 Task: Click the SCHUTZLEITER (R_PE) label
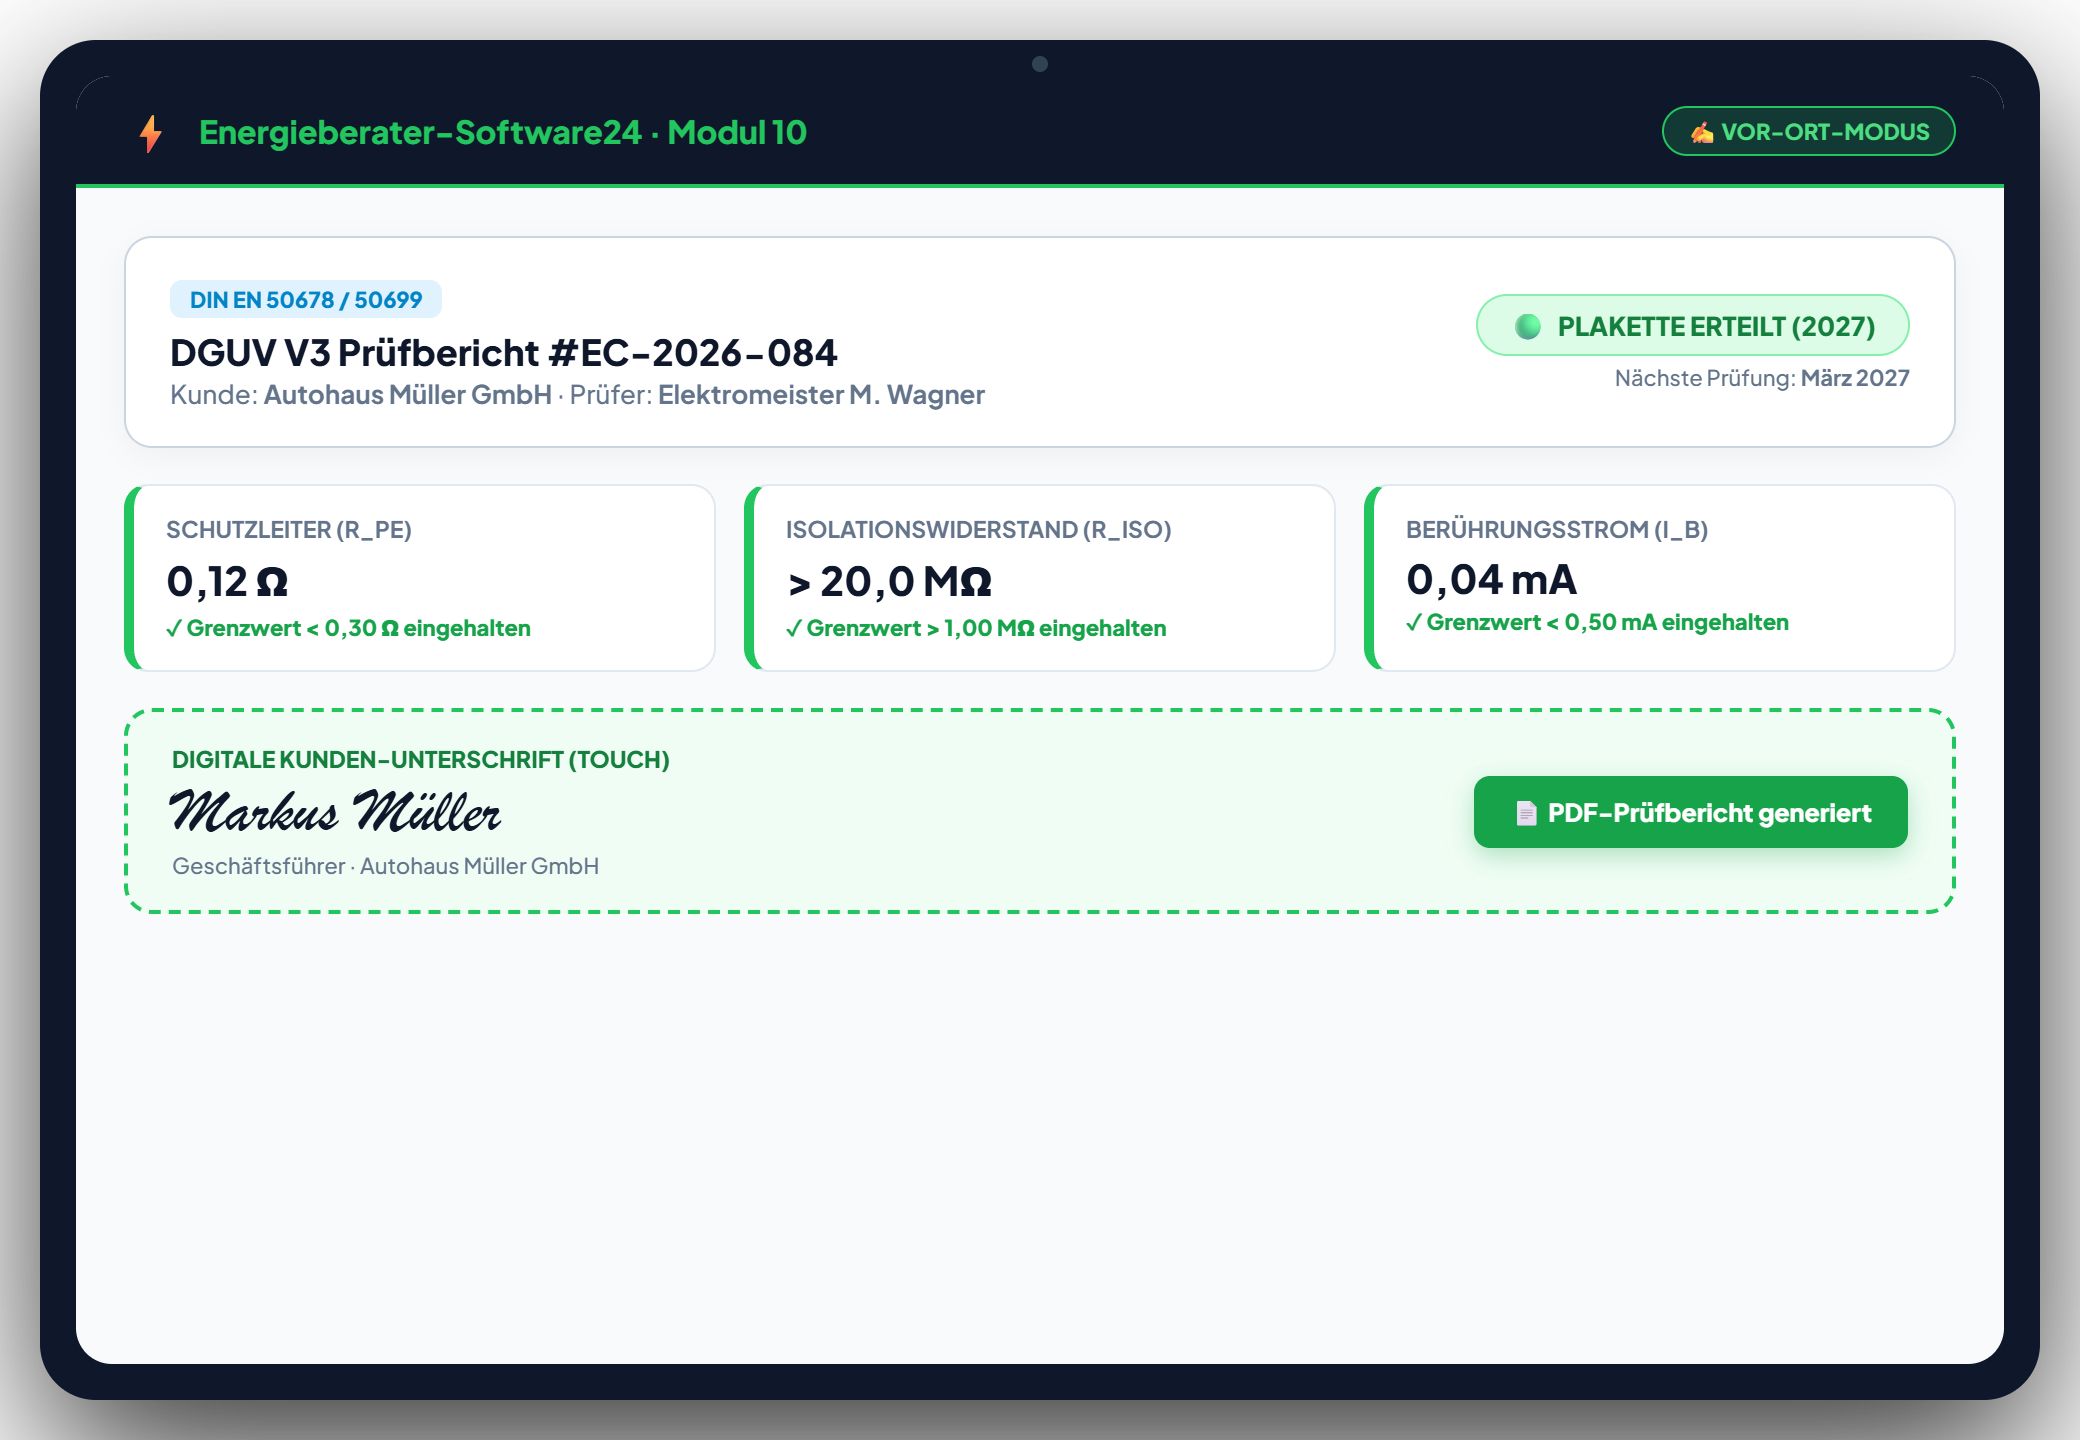289,529
